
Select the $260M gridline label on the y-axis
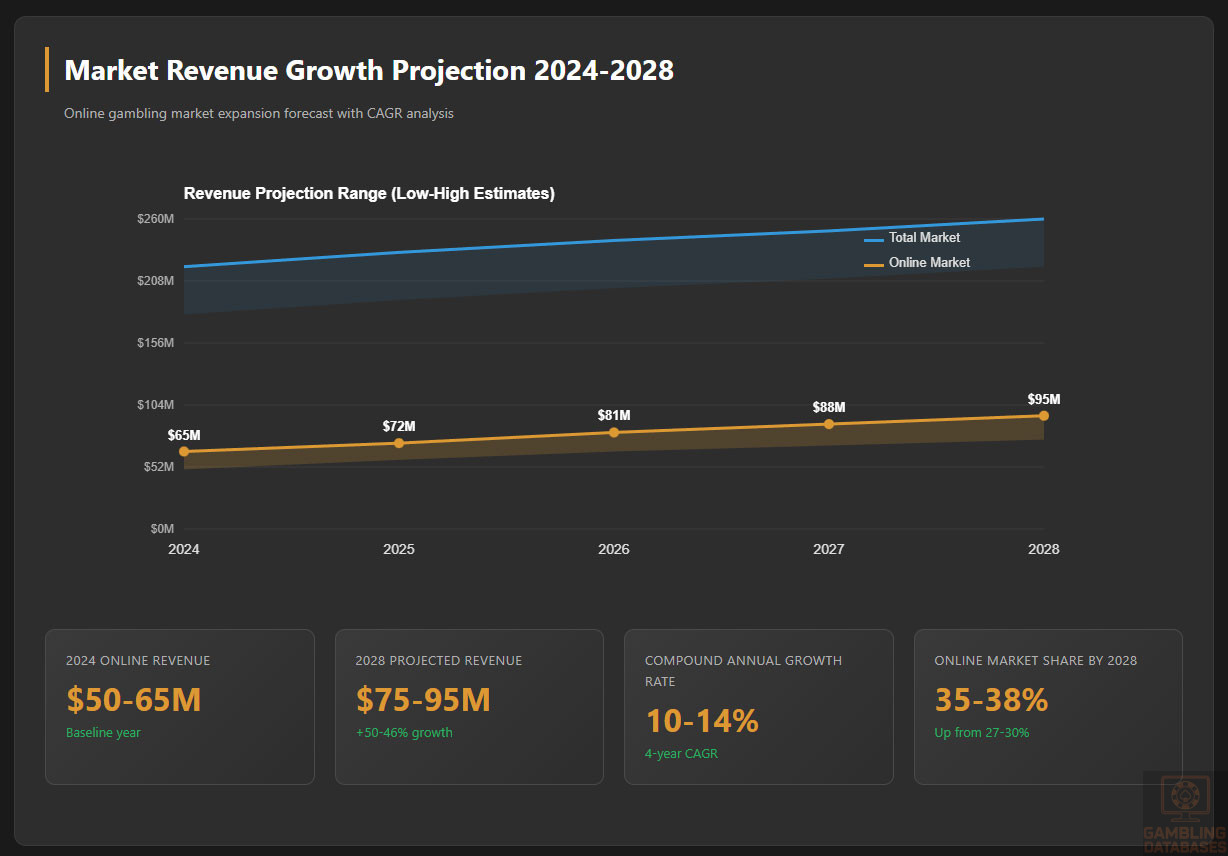coord(158,218)
